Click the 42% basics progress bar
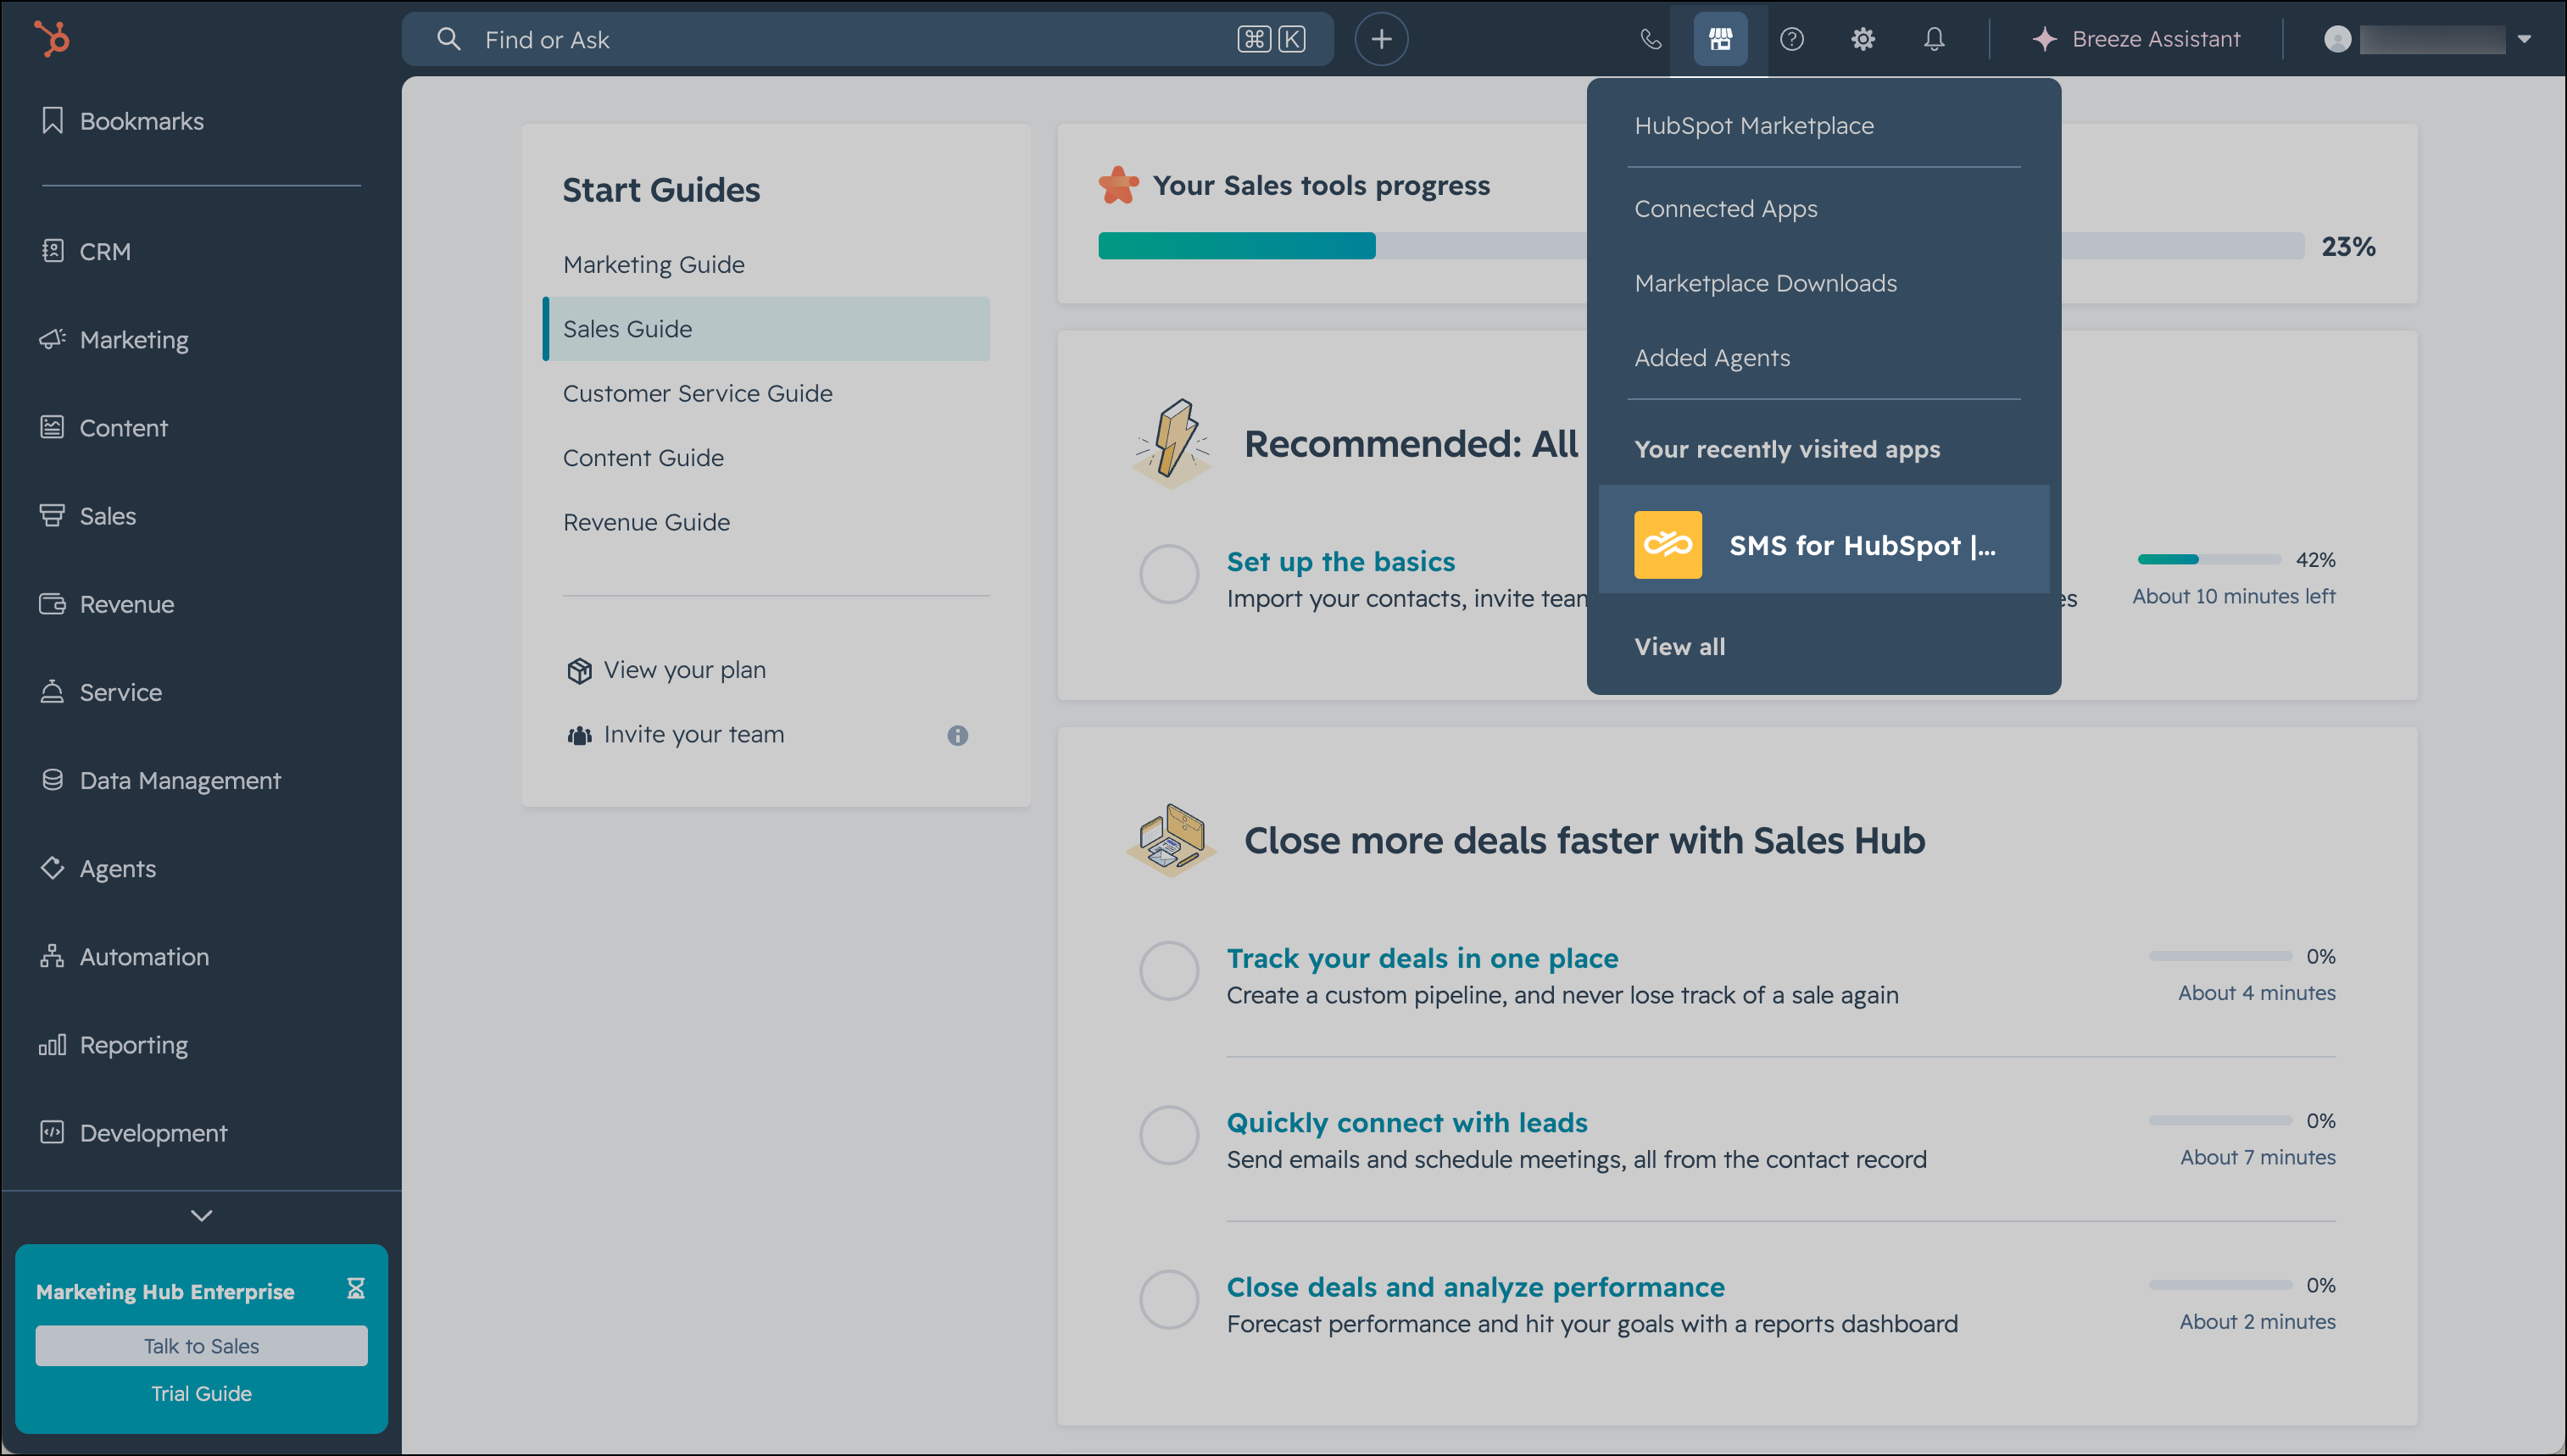The width and height of the screenshot is (2567, 1456). coord(2209,559)
